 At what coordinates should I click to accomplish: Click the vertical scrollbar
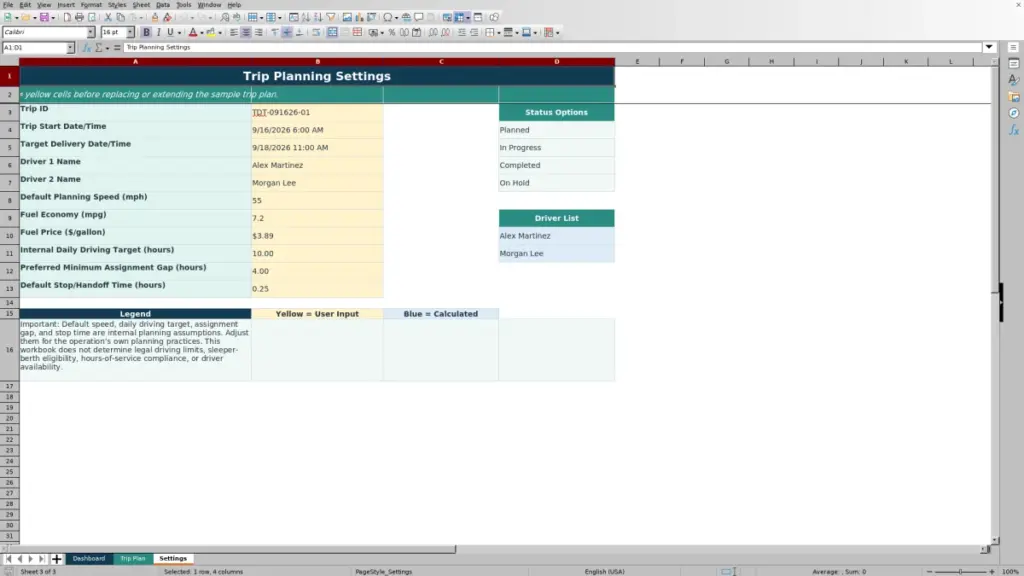click(x=995, y=301)
